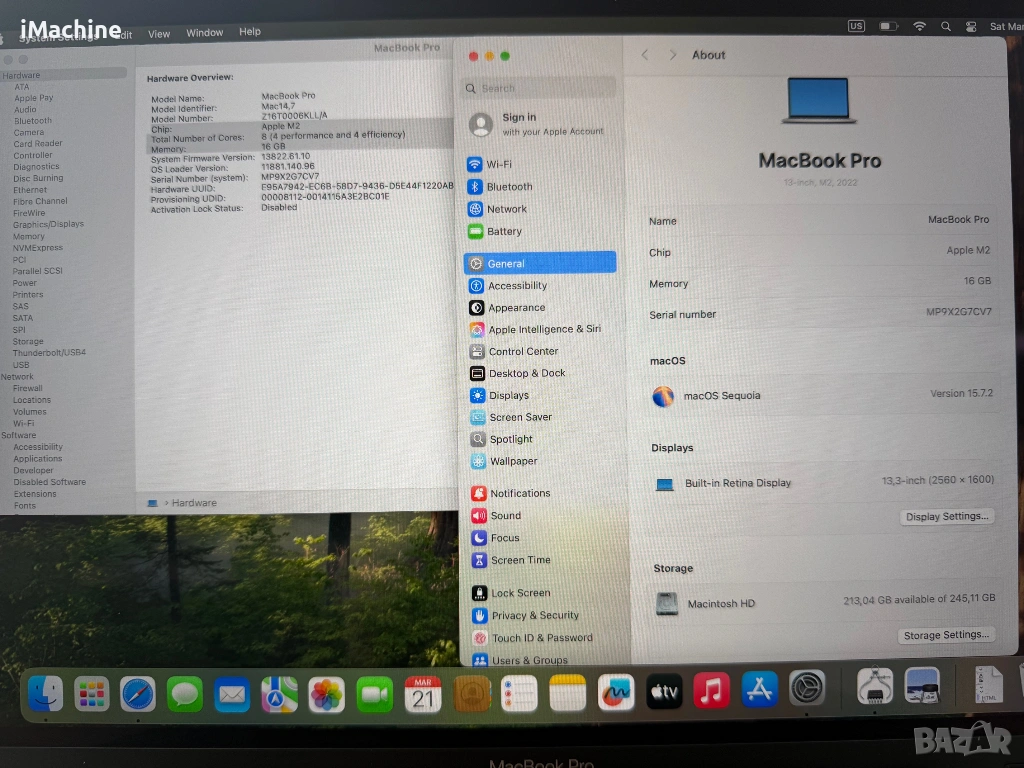Open the Window menu
The image size is (1024, 768).
click(x=204, y=33)
